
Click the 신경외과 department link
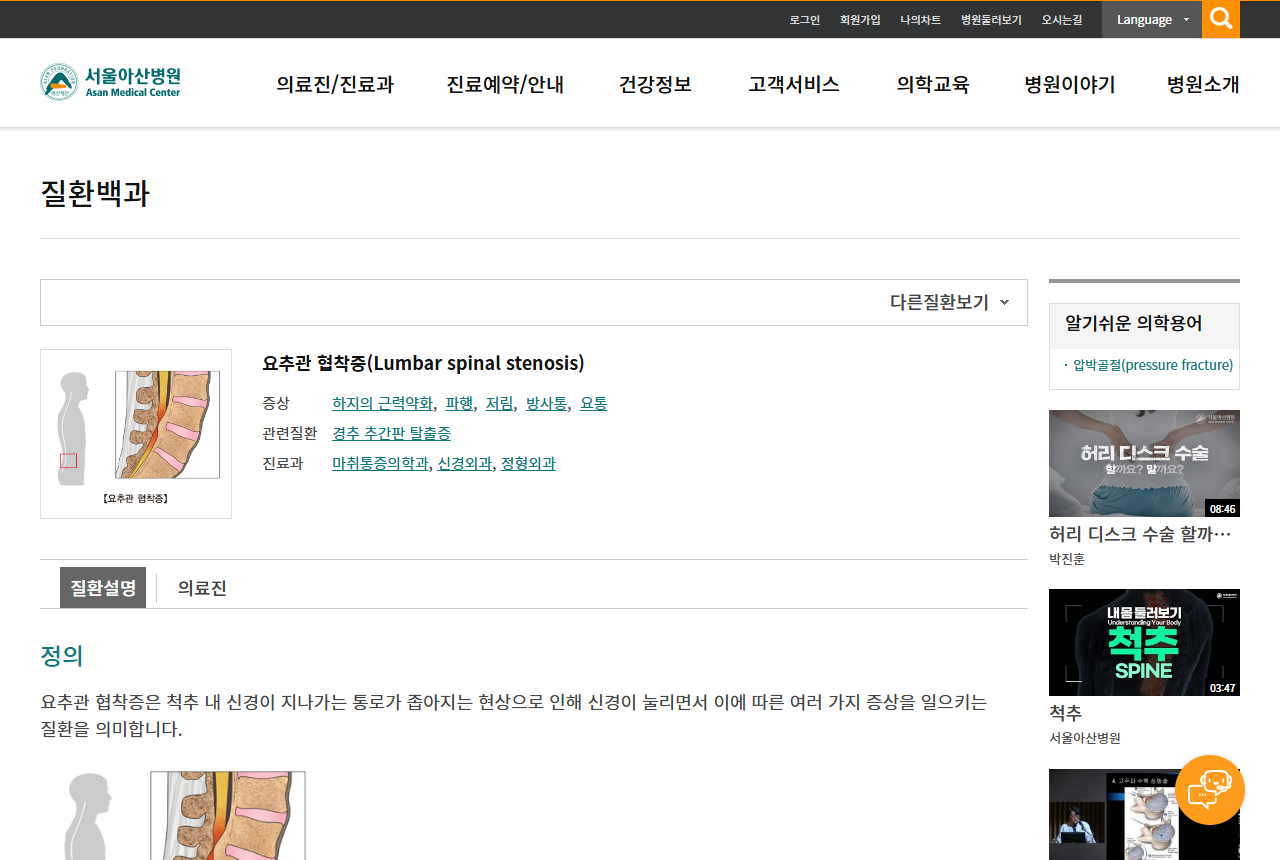(x=464, y=463)
